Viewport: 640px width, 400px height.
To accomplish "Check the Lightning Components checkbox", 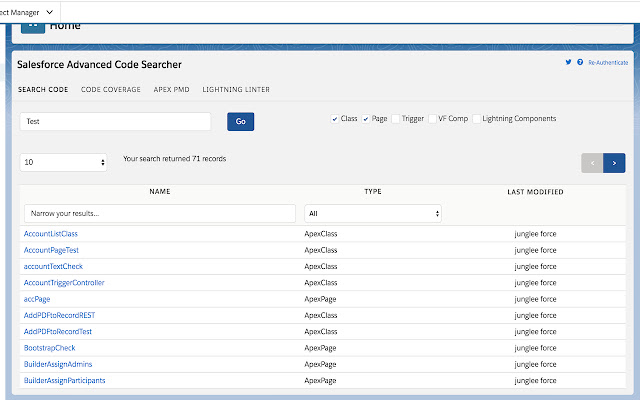I will pos(478,119).
